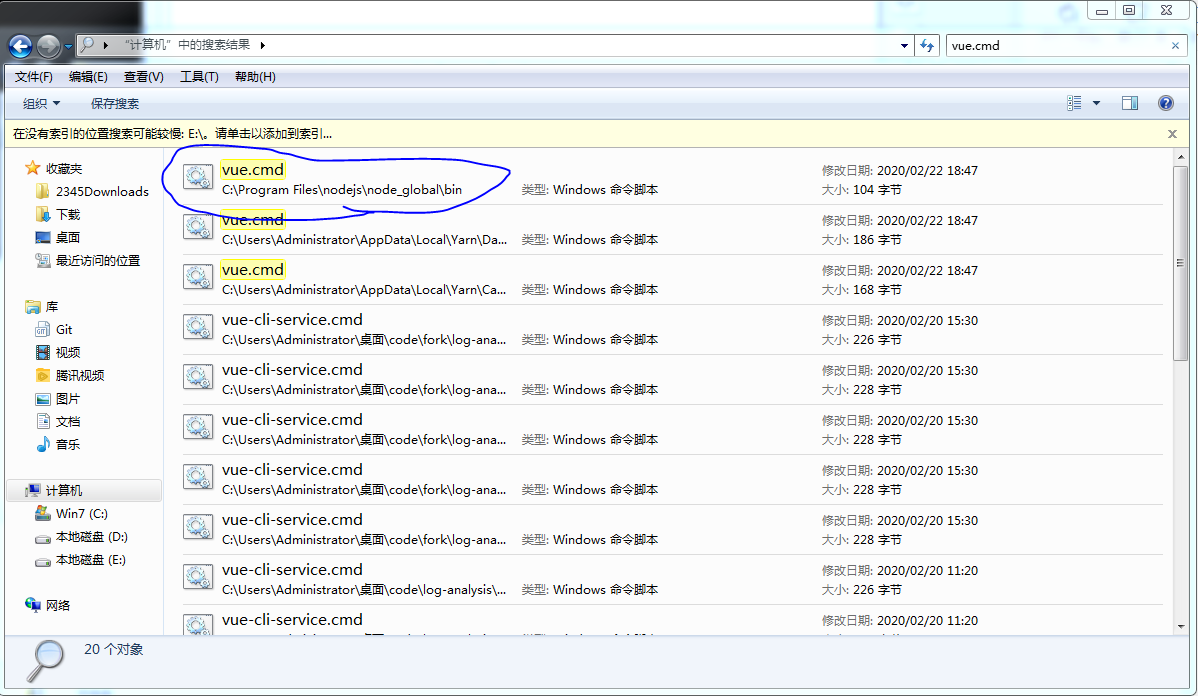The image size is (1198, 696).
Task: Open the view options dropdown arrow
Action: [1096, 103]
